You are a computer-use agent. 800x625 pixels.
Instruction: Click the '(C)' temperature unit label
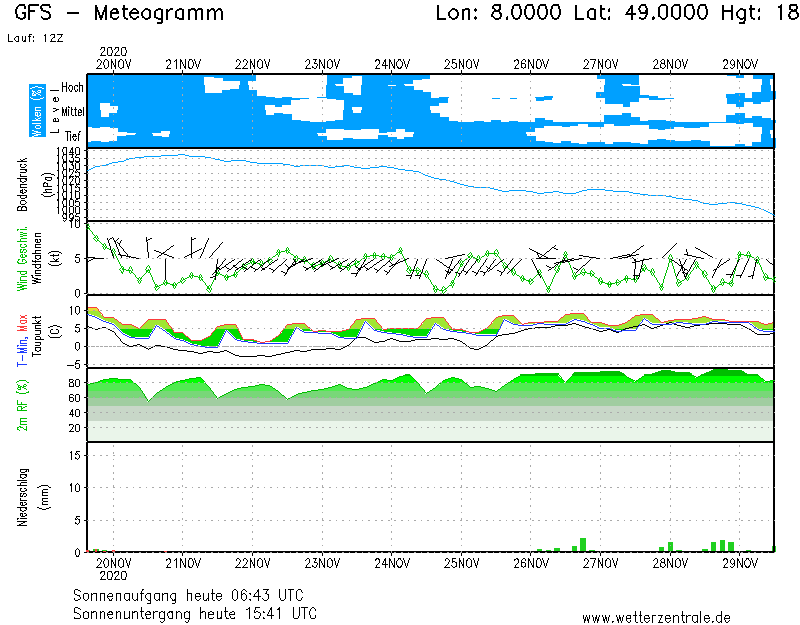tap(55, 332)
